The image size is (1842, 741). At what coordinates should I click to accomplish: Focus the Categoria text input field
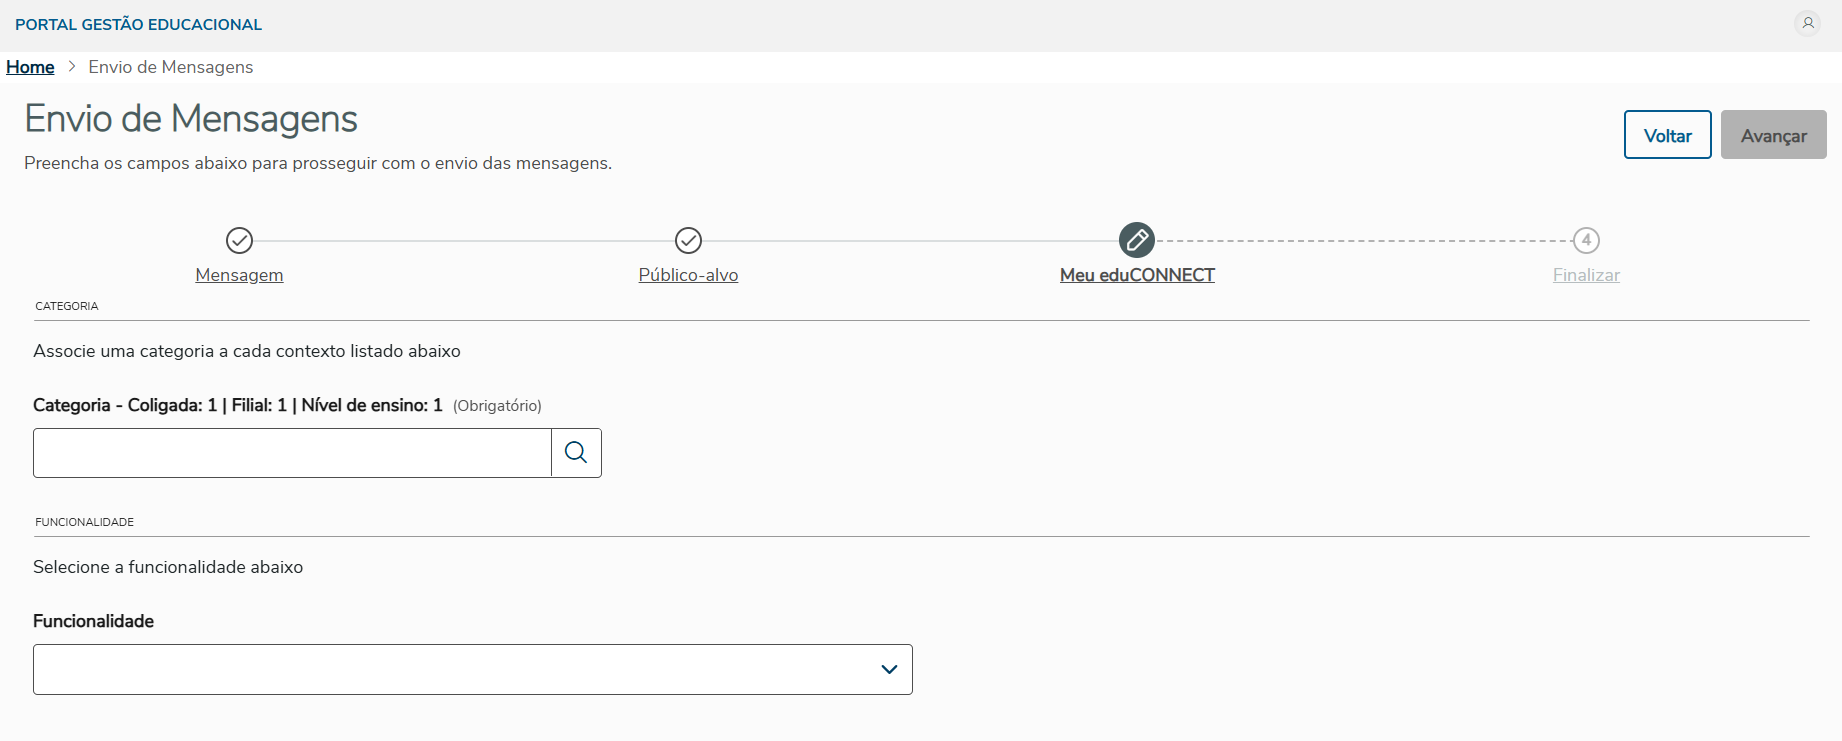292,453
